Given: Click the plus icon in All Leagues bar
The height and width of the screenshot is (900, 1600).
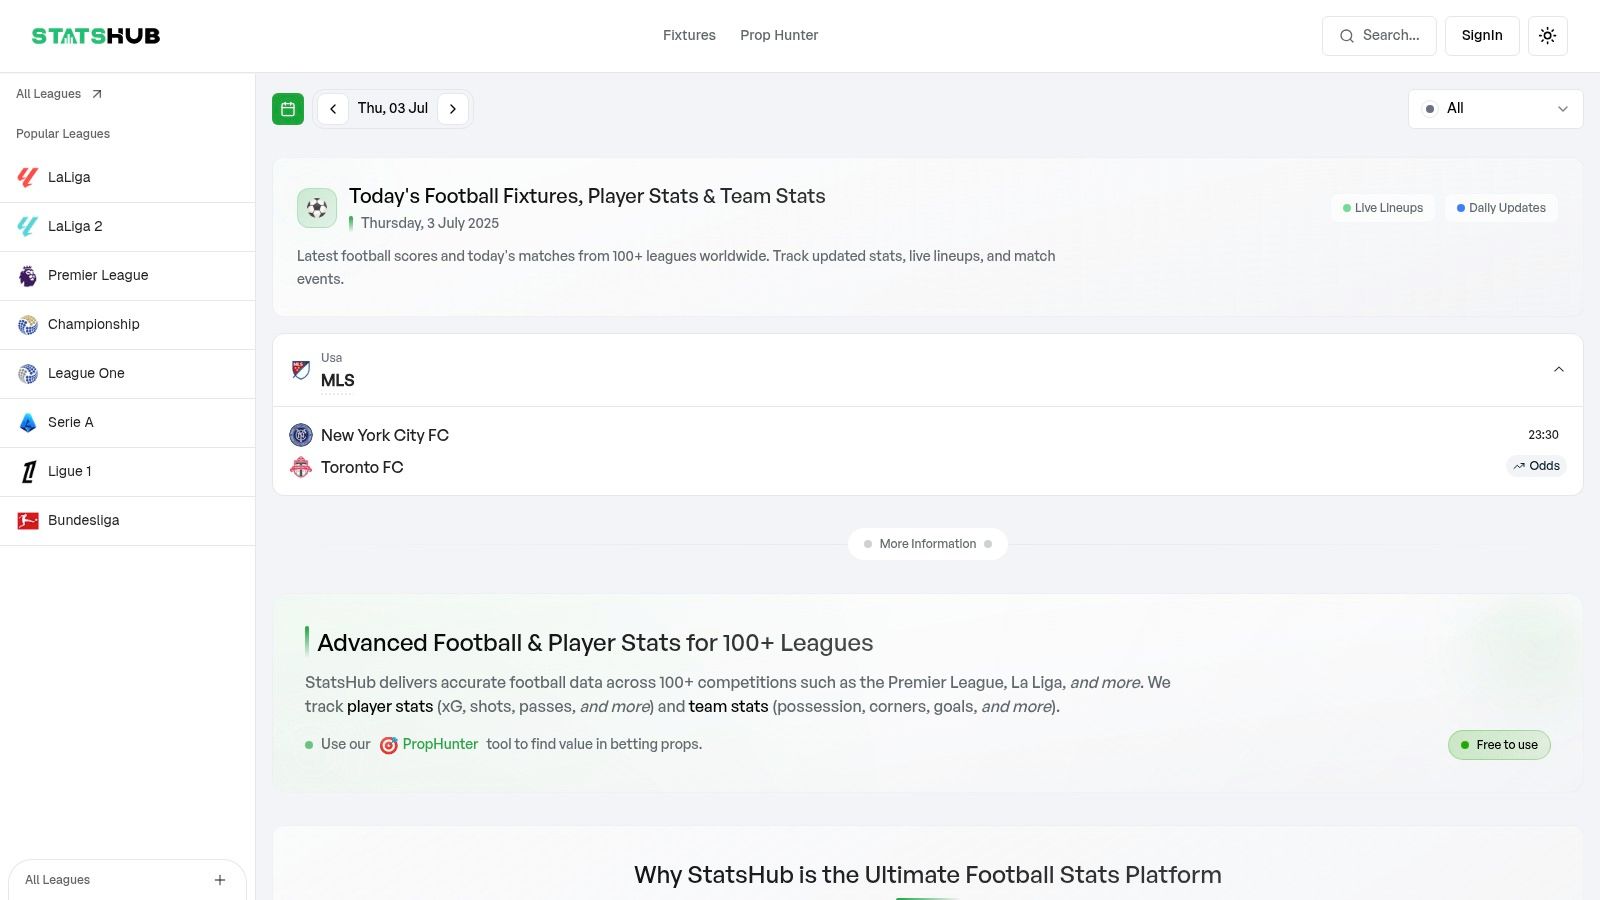Looking at the screenshot, I should [x=220, y=880].
